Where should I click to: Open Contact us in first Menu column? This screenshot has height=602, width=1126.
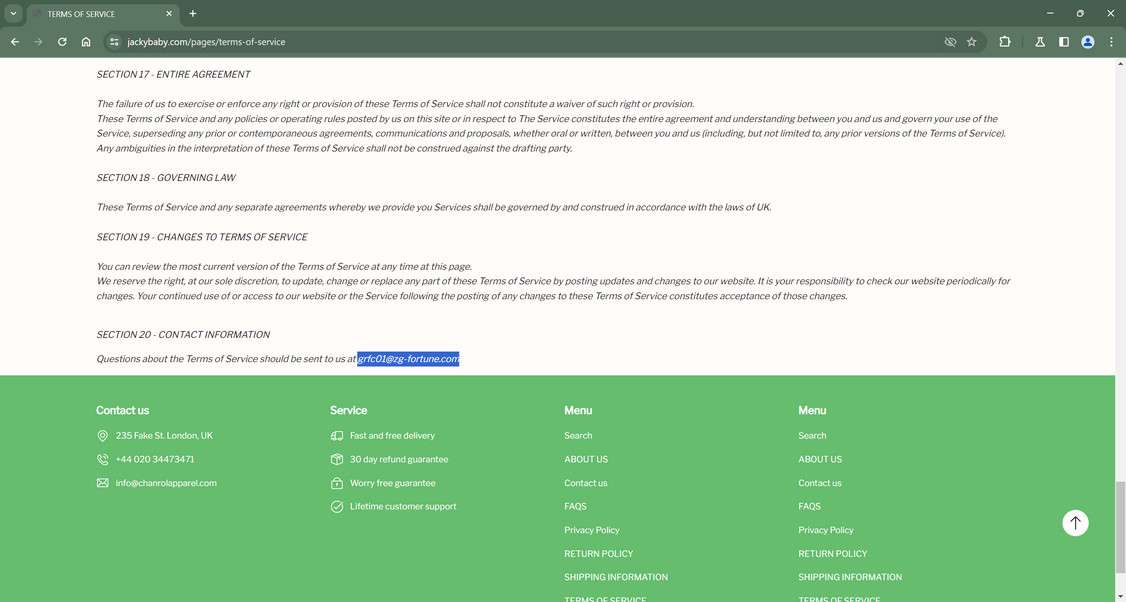(x=586, y=483)
